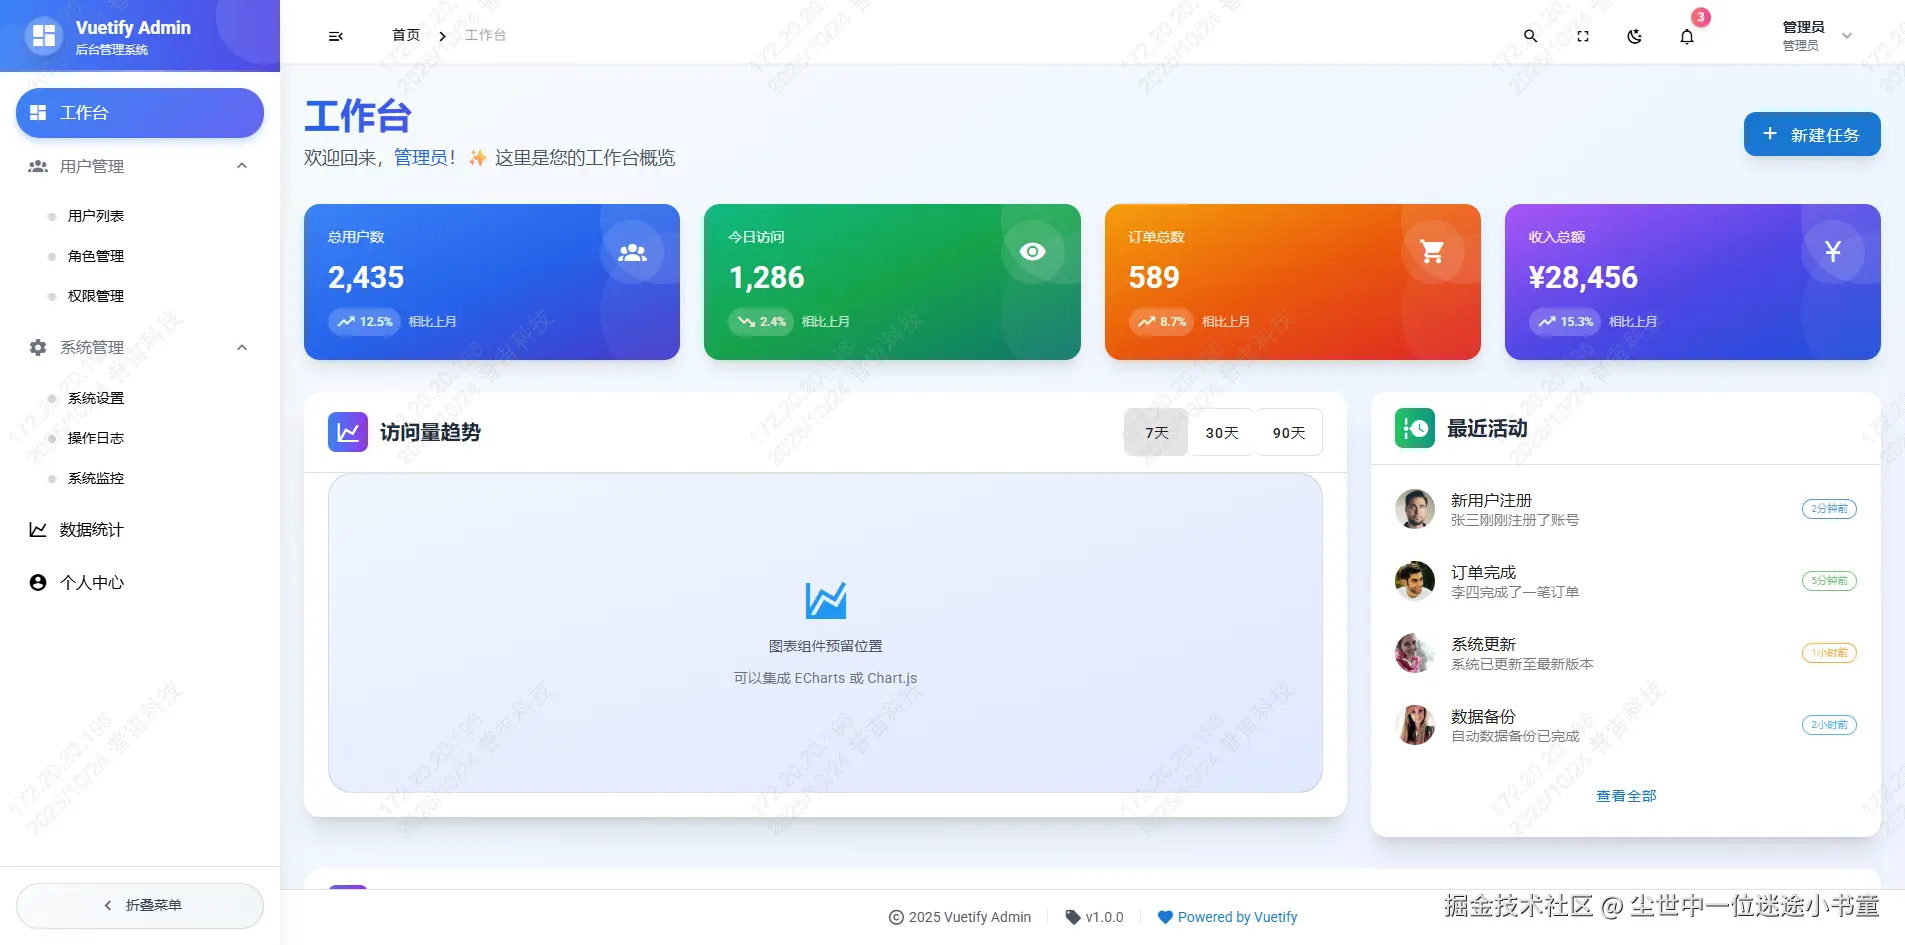The image size is (1905, 945).
Task: Click 查看全部 under recent activities
Action: click(x=1626, y=795)
